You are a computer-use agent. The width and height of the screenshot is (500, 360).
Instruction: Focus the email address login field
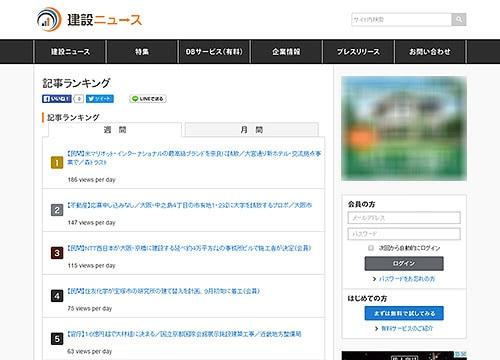tap(404, 218)
